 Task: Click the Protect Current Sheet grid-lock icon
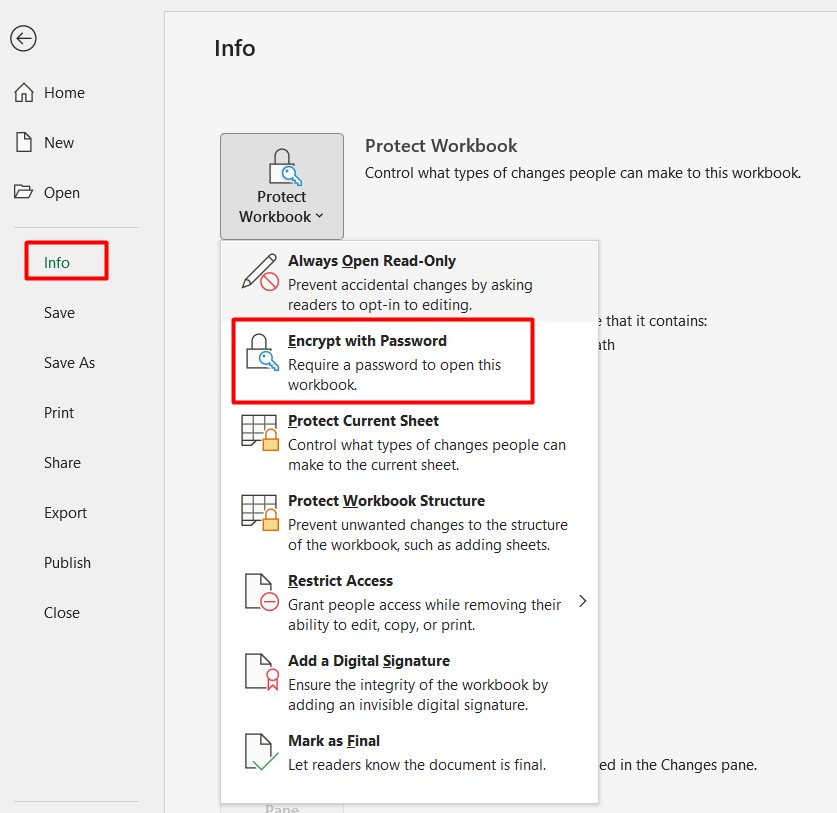coord(260,432)
